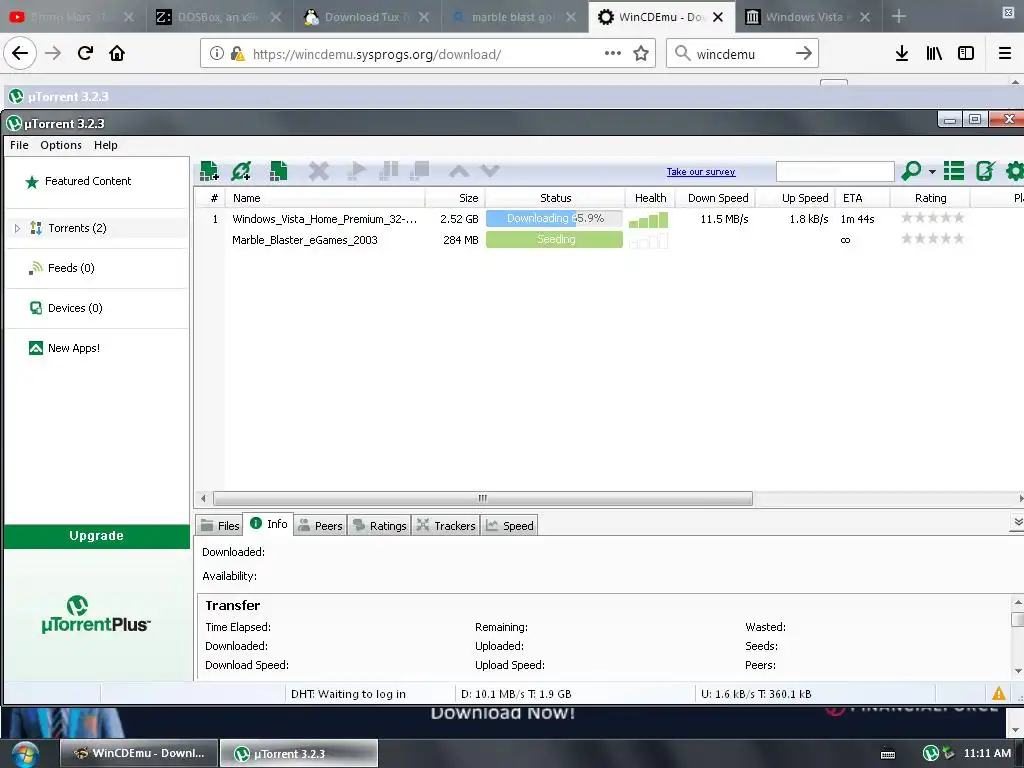Click the status bar warning triangle icon

[999, 694]
